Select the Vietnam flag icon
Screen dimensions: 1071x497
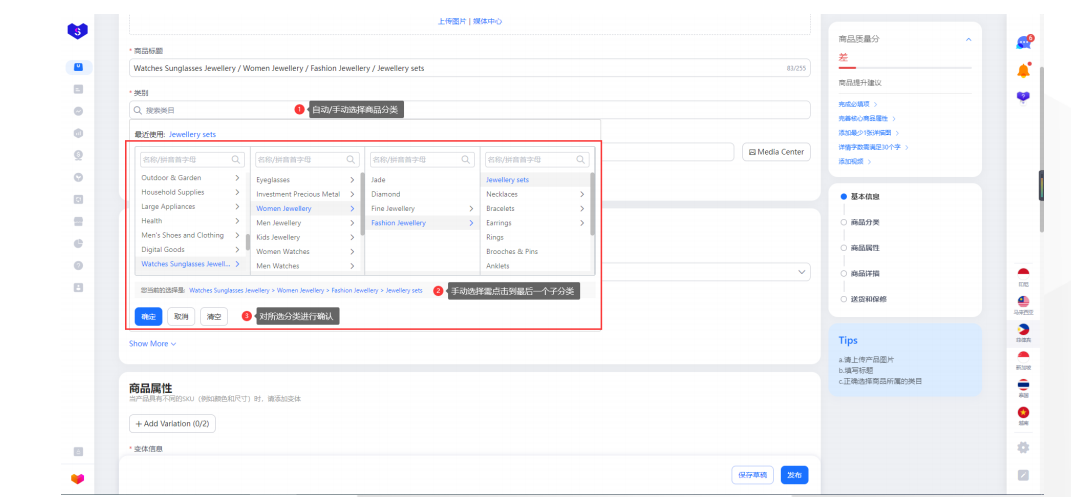(x=1023, y=412)
